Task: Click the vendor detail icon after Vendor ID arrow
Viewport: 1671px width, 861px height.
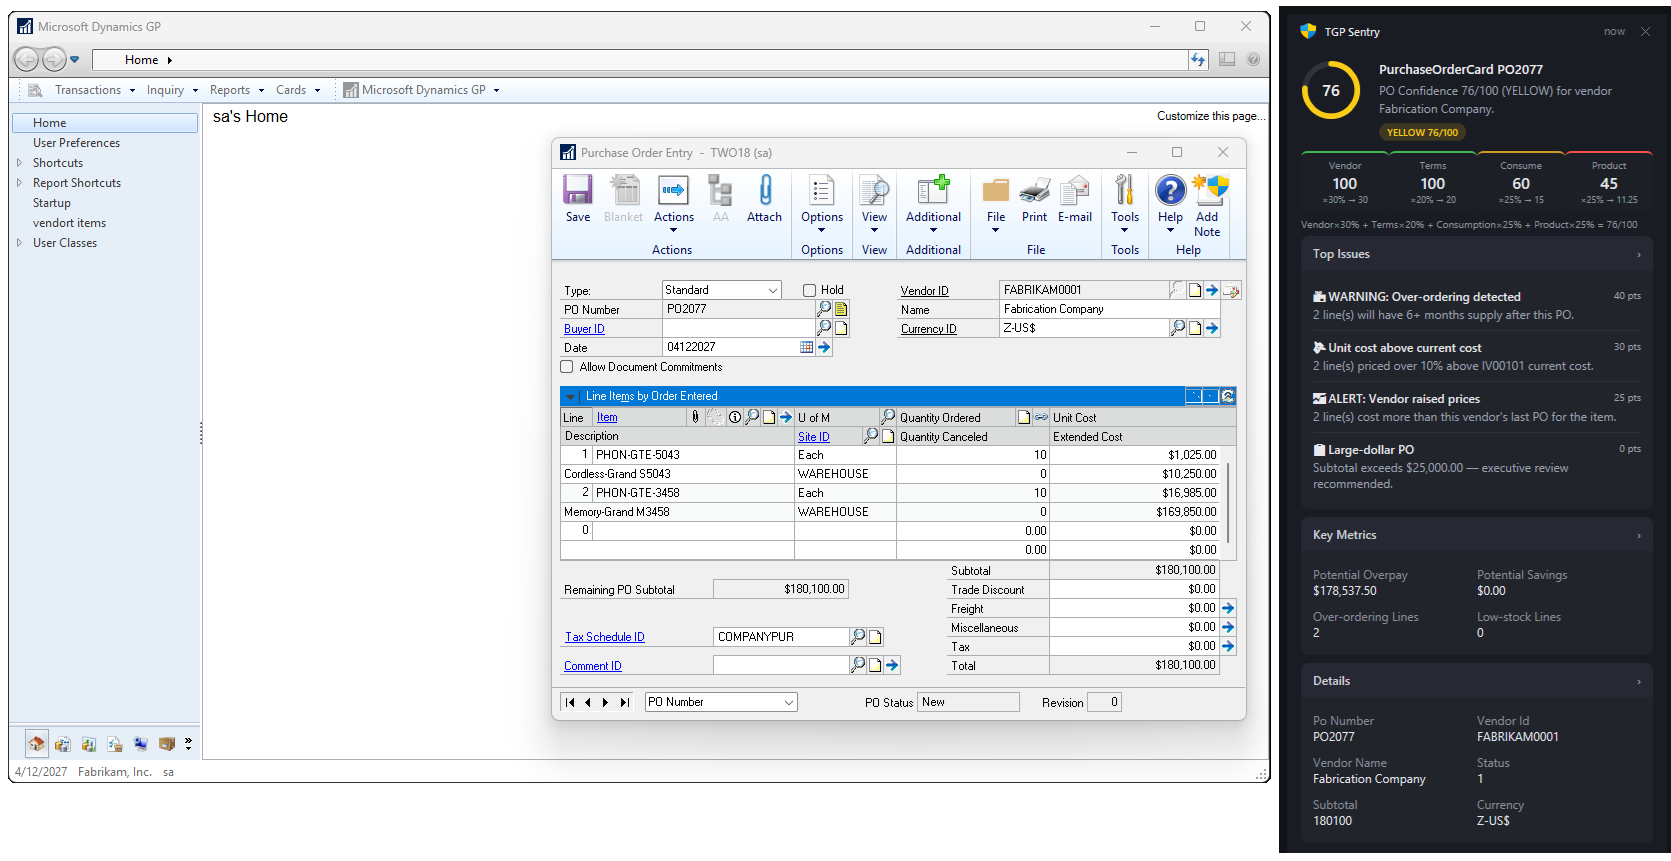Action: click(x=1231, y=291)
